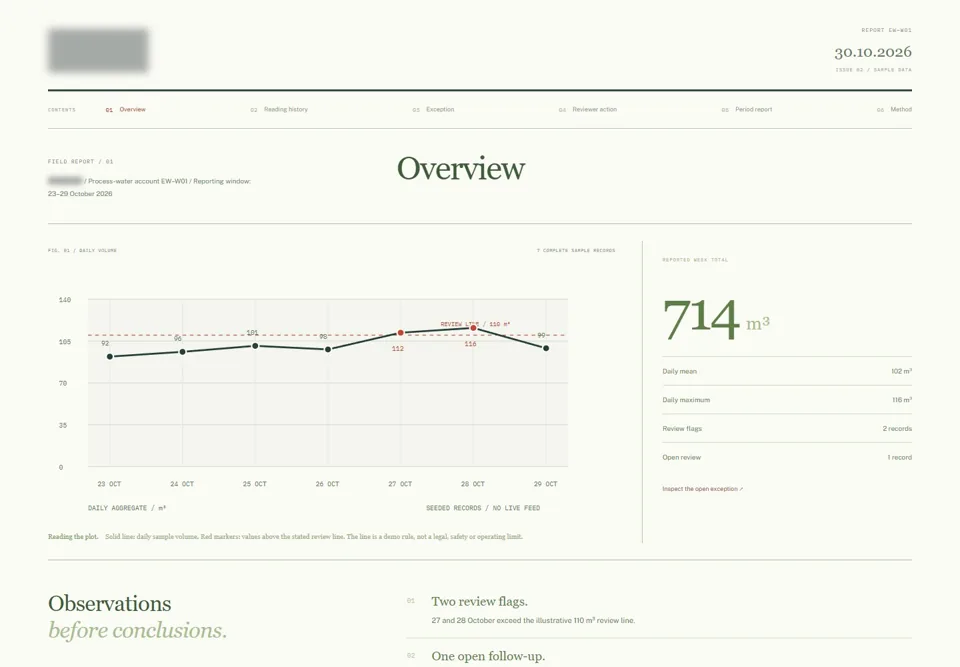Click the 'REPORTED WEEK TOTAL' label
Image resolution: width=960 pixels, height=667 pixels.
coord(695,260)
